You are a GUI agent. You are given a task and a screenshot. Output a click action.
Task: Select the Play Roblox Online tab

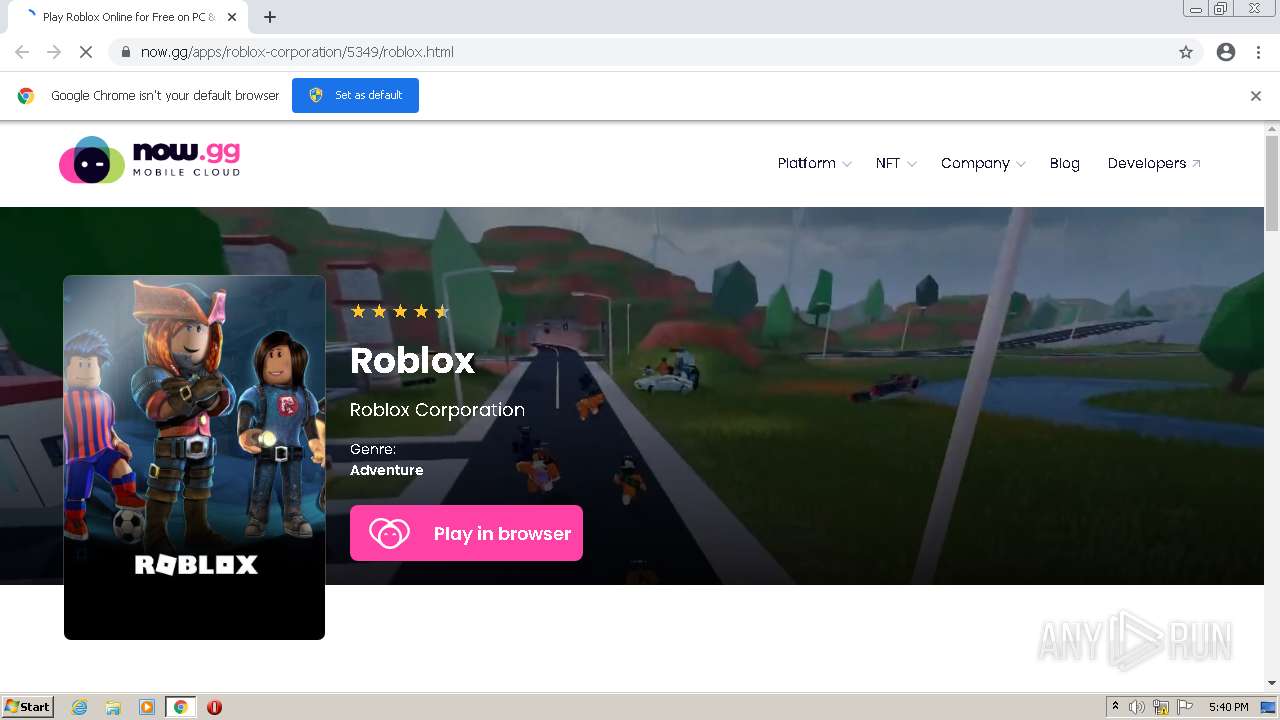click(x=127, y=17)
